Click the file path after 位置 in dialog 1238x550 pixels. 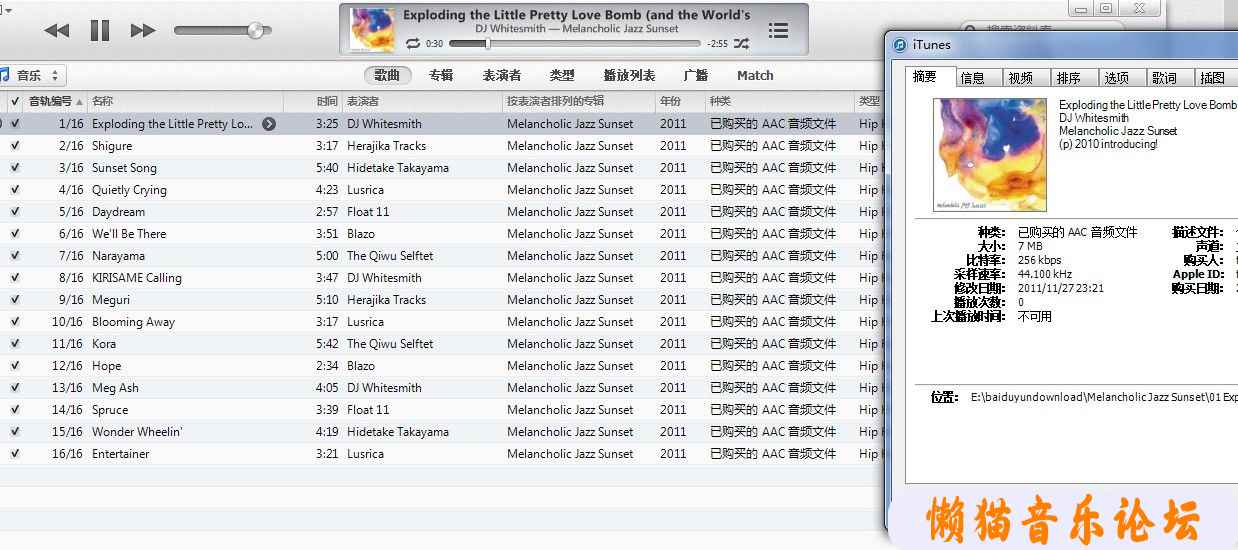coord(1104,397)
